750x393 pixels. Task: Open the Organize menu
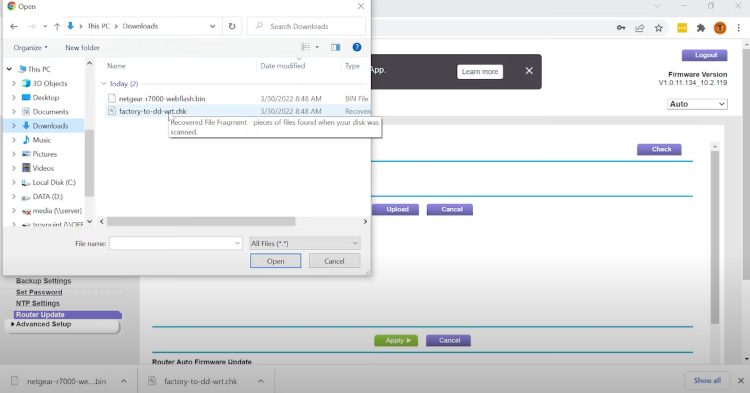tap(31, 48)
